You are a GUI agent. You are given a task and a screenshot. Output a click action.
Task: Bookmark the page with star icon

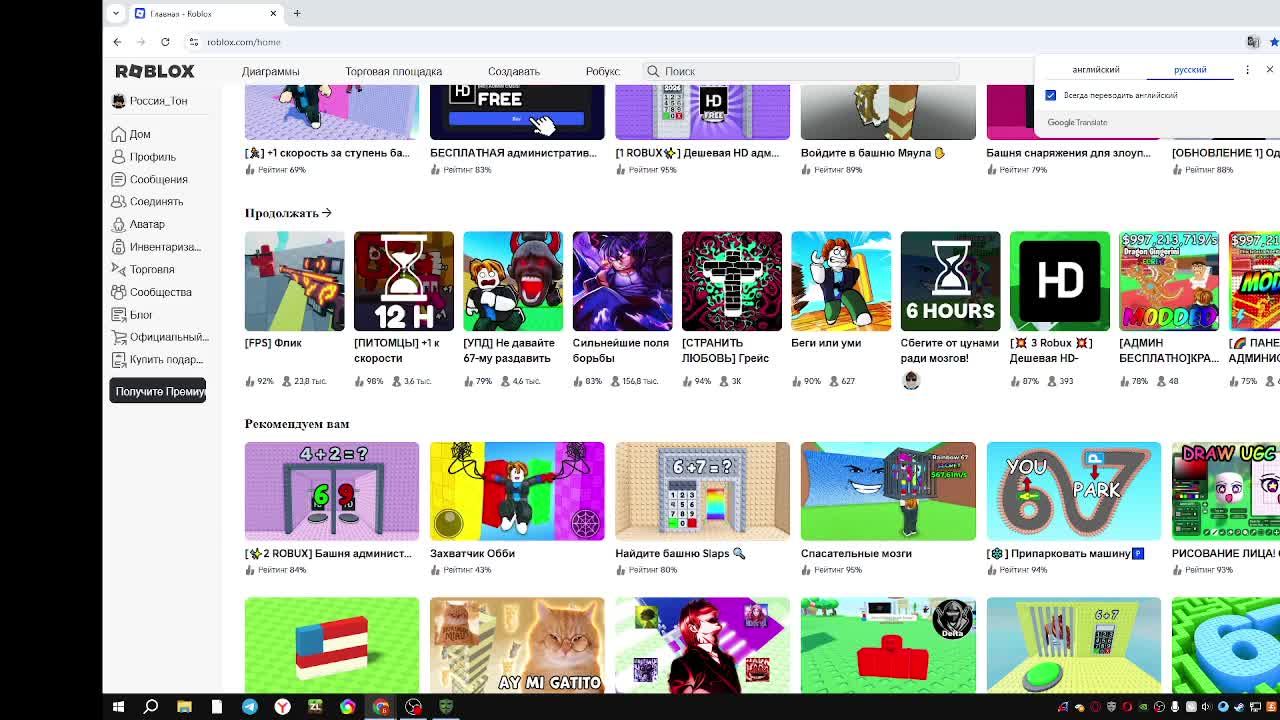tap(1274, 42)
